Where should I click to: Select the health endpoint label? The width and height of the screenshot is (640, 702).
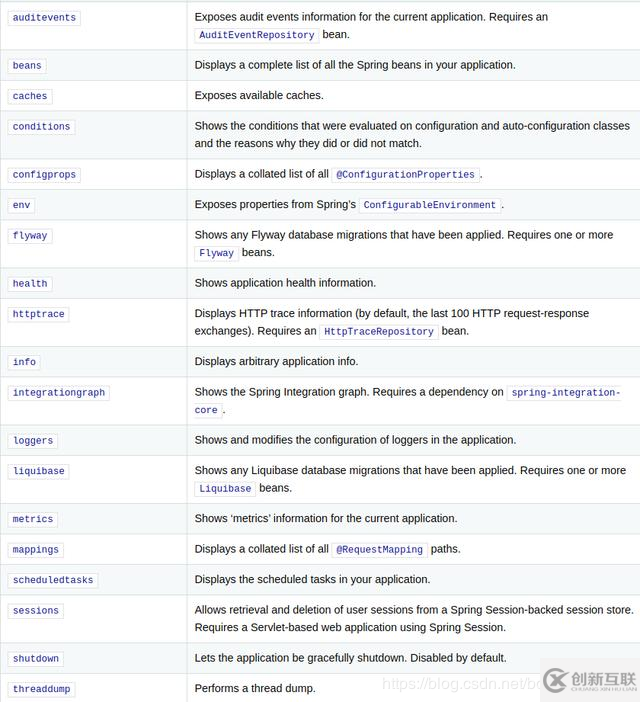coord(30,284)
